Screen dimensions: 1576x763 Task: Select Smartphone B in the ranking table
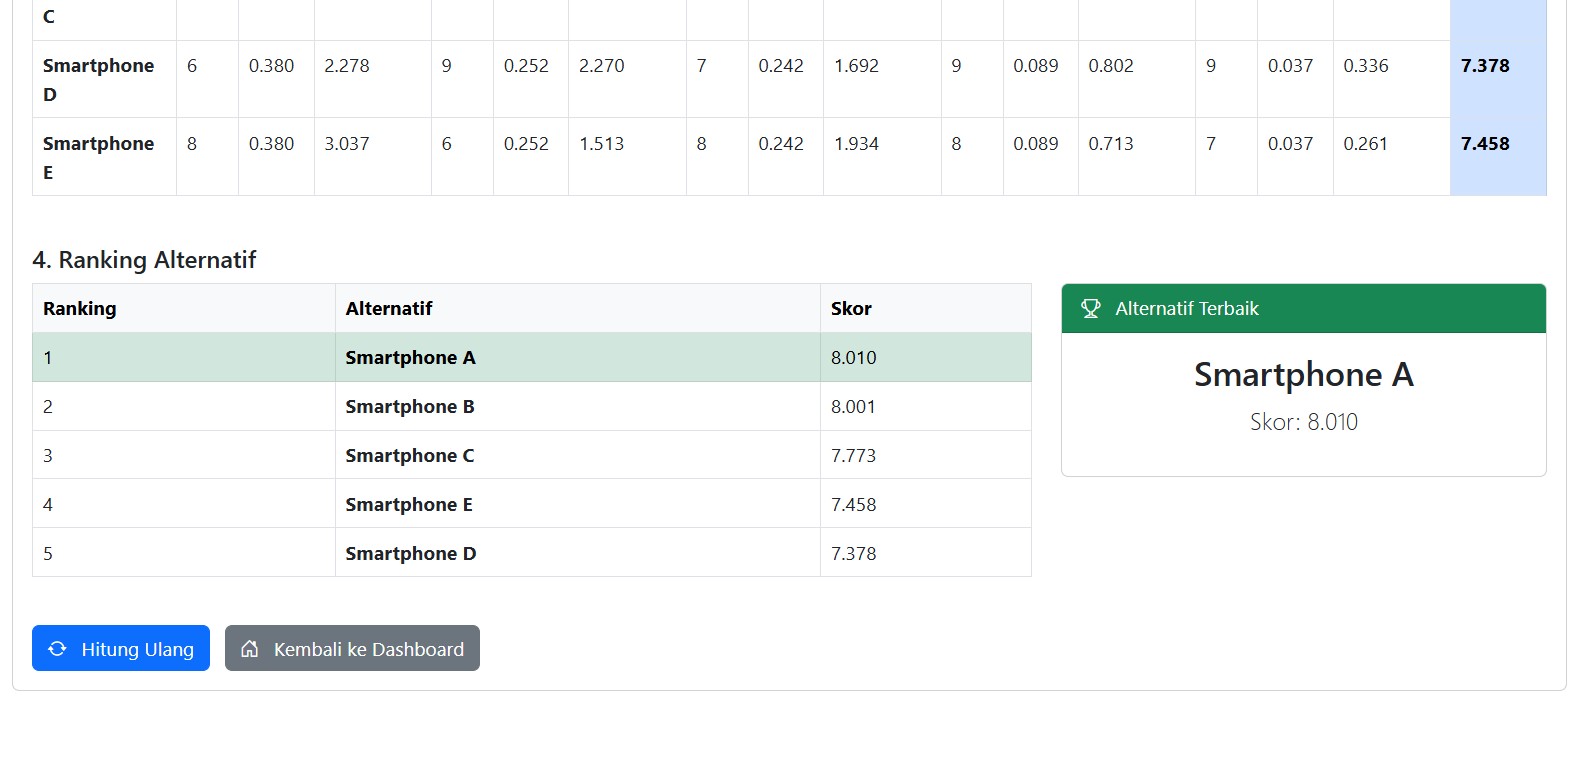pyautogui.click(x=410, y=406)
